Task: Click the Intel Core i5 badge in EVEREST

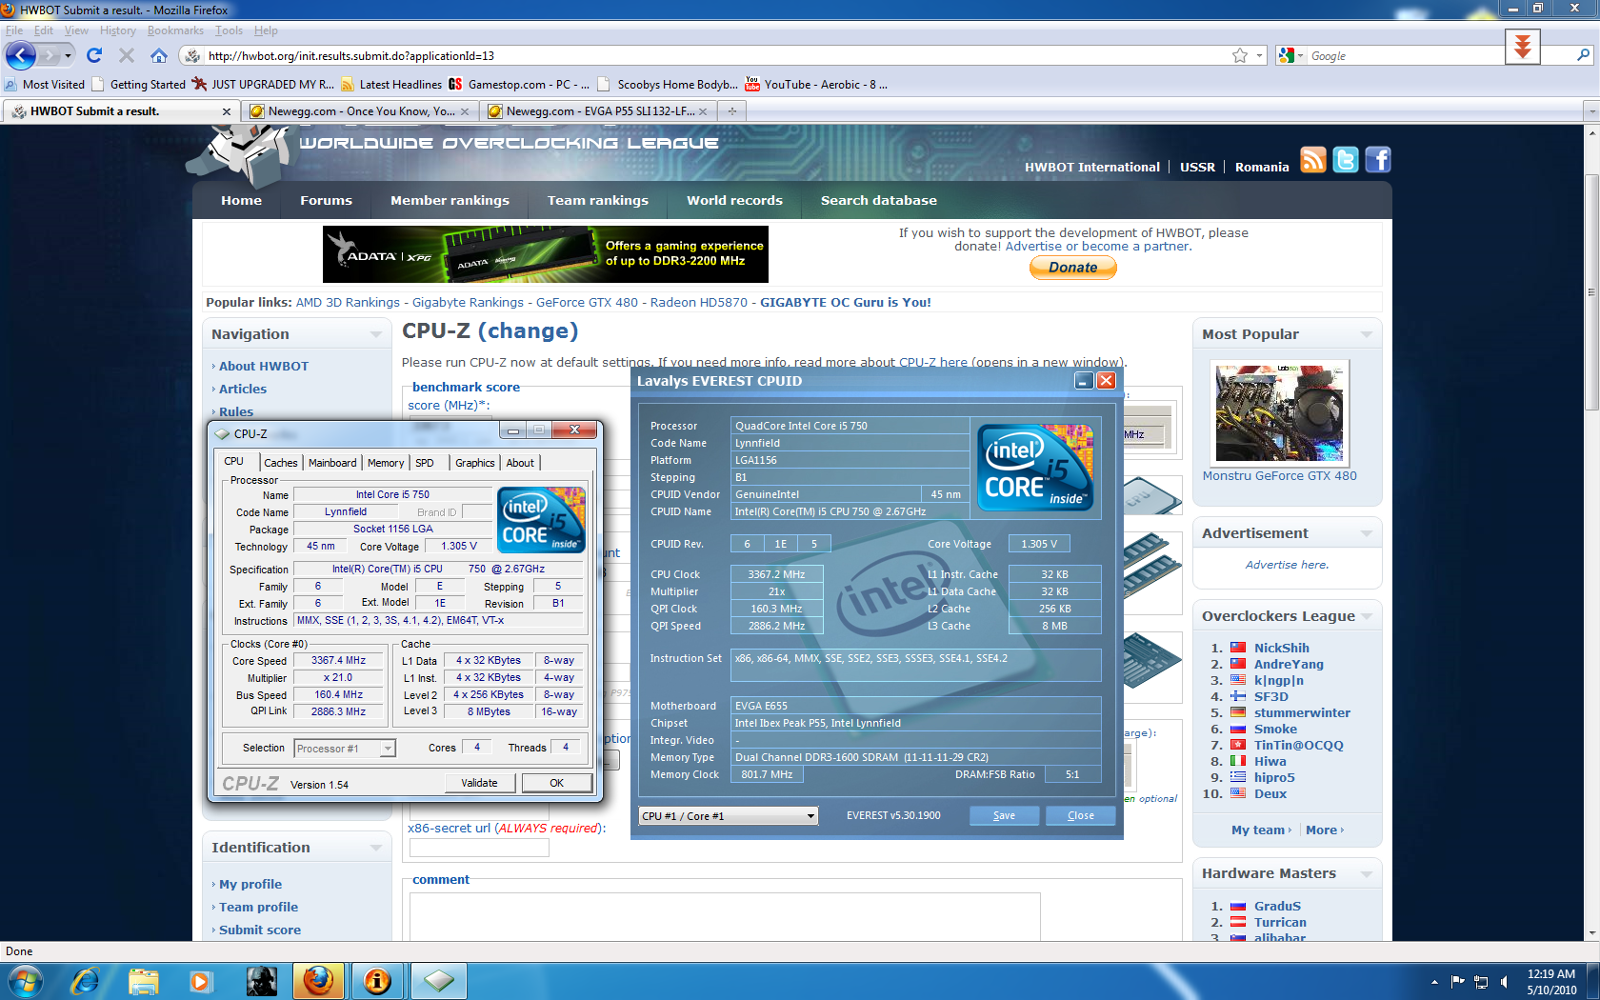Action: (x=1035, y=467)
